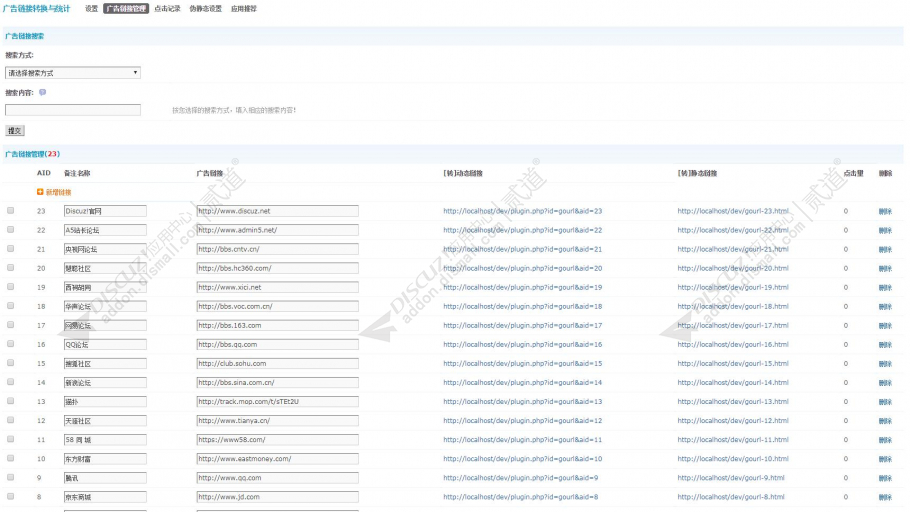Delete the row with AID 12
910x512 pixels.
885,421
